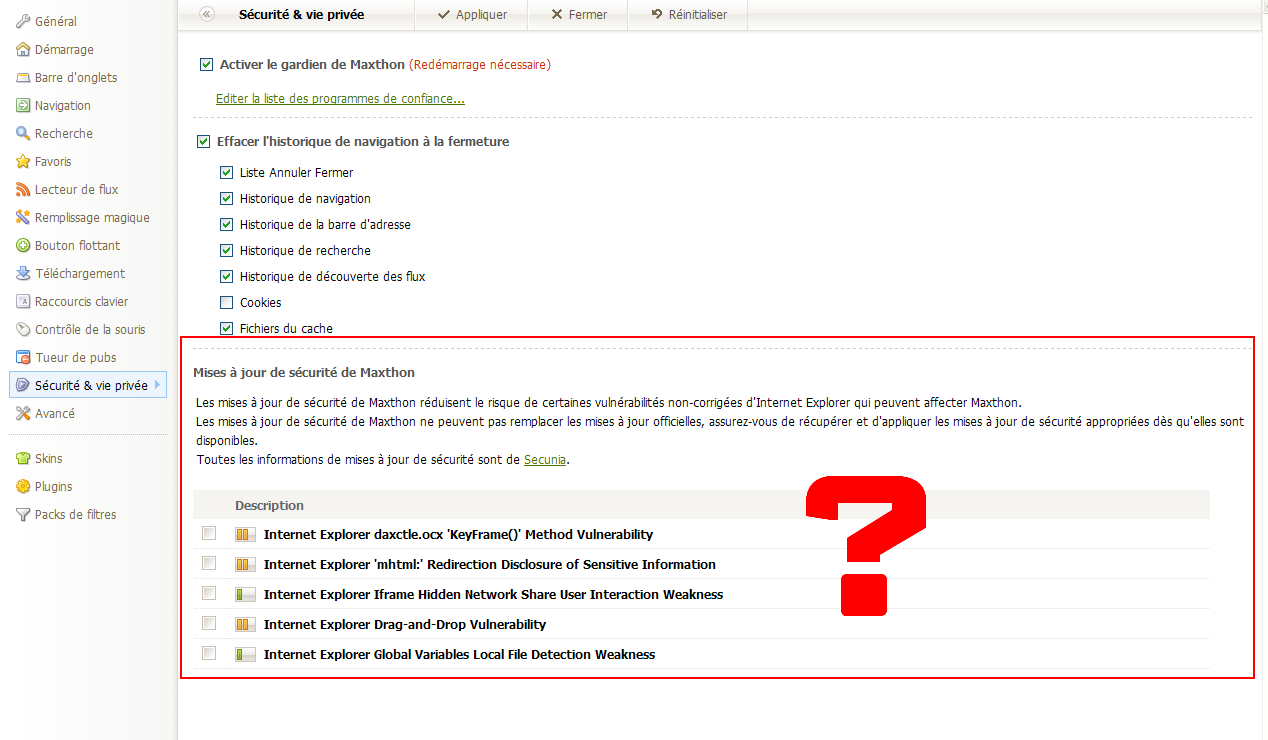The width and height of the screenshot is (1268, 740).
Task: Open the Avancé settings section
Action: pyautogui.click(x=55, y=414)
